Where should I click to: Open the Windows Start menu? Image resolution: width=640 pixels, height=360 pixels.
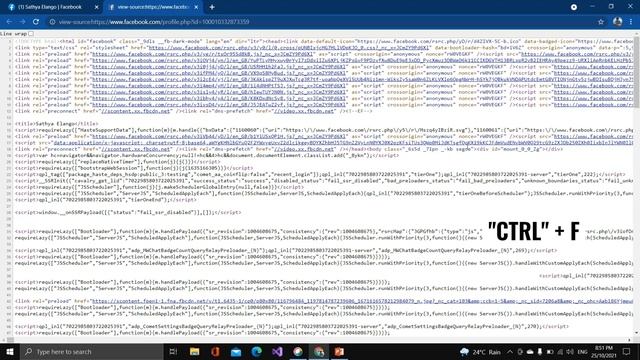(10, 351)
